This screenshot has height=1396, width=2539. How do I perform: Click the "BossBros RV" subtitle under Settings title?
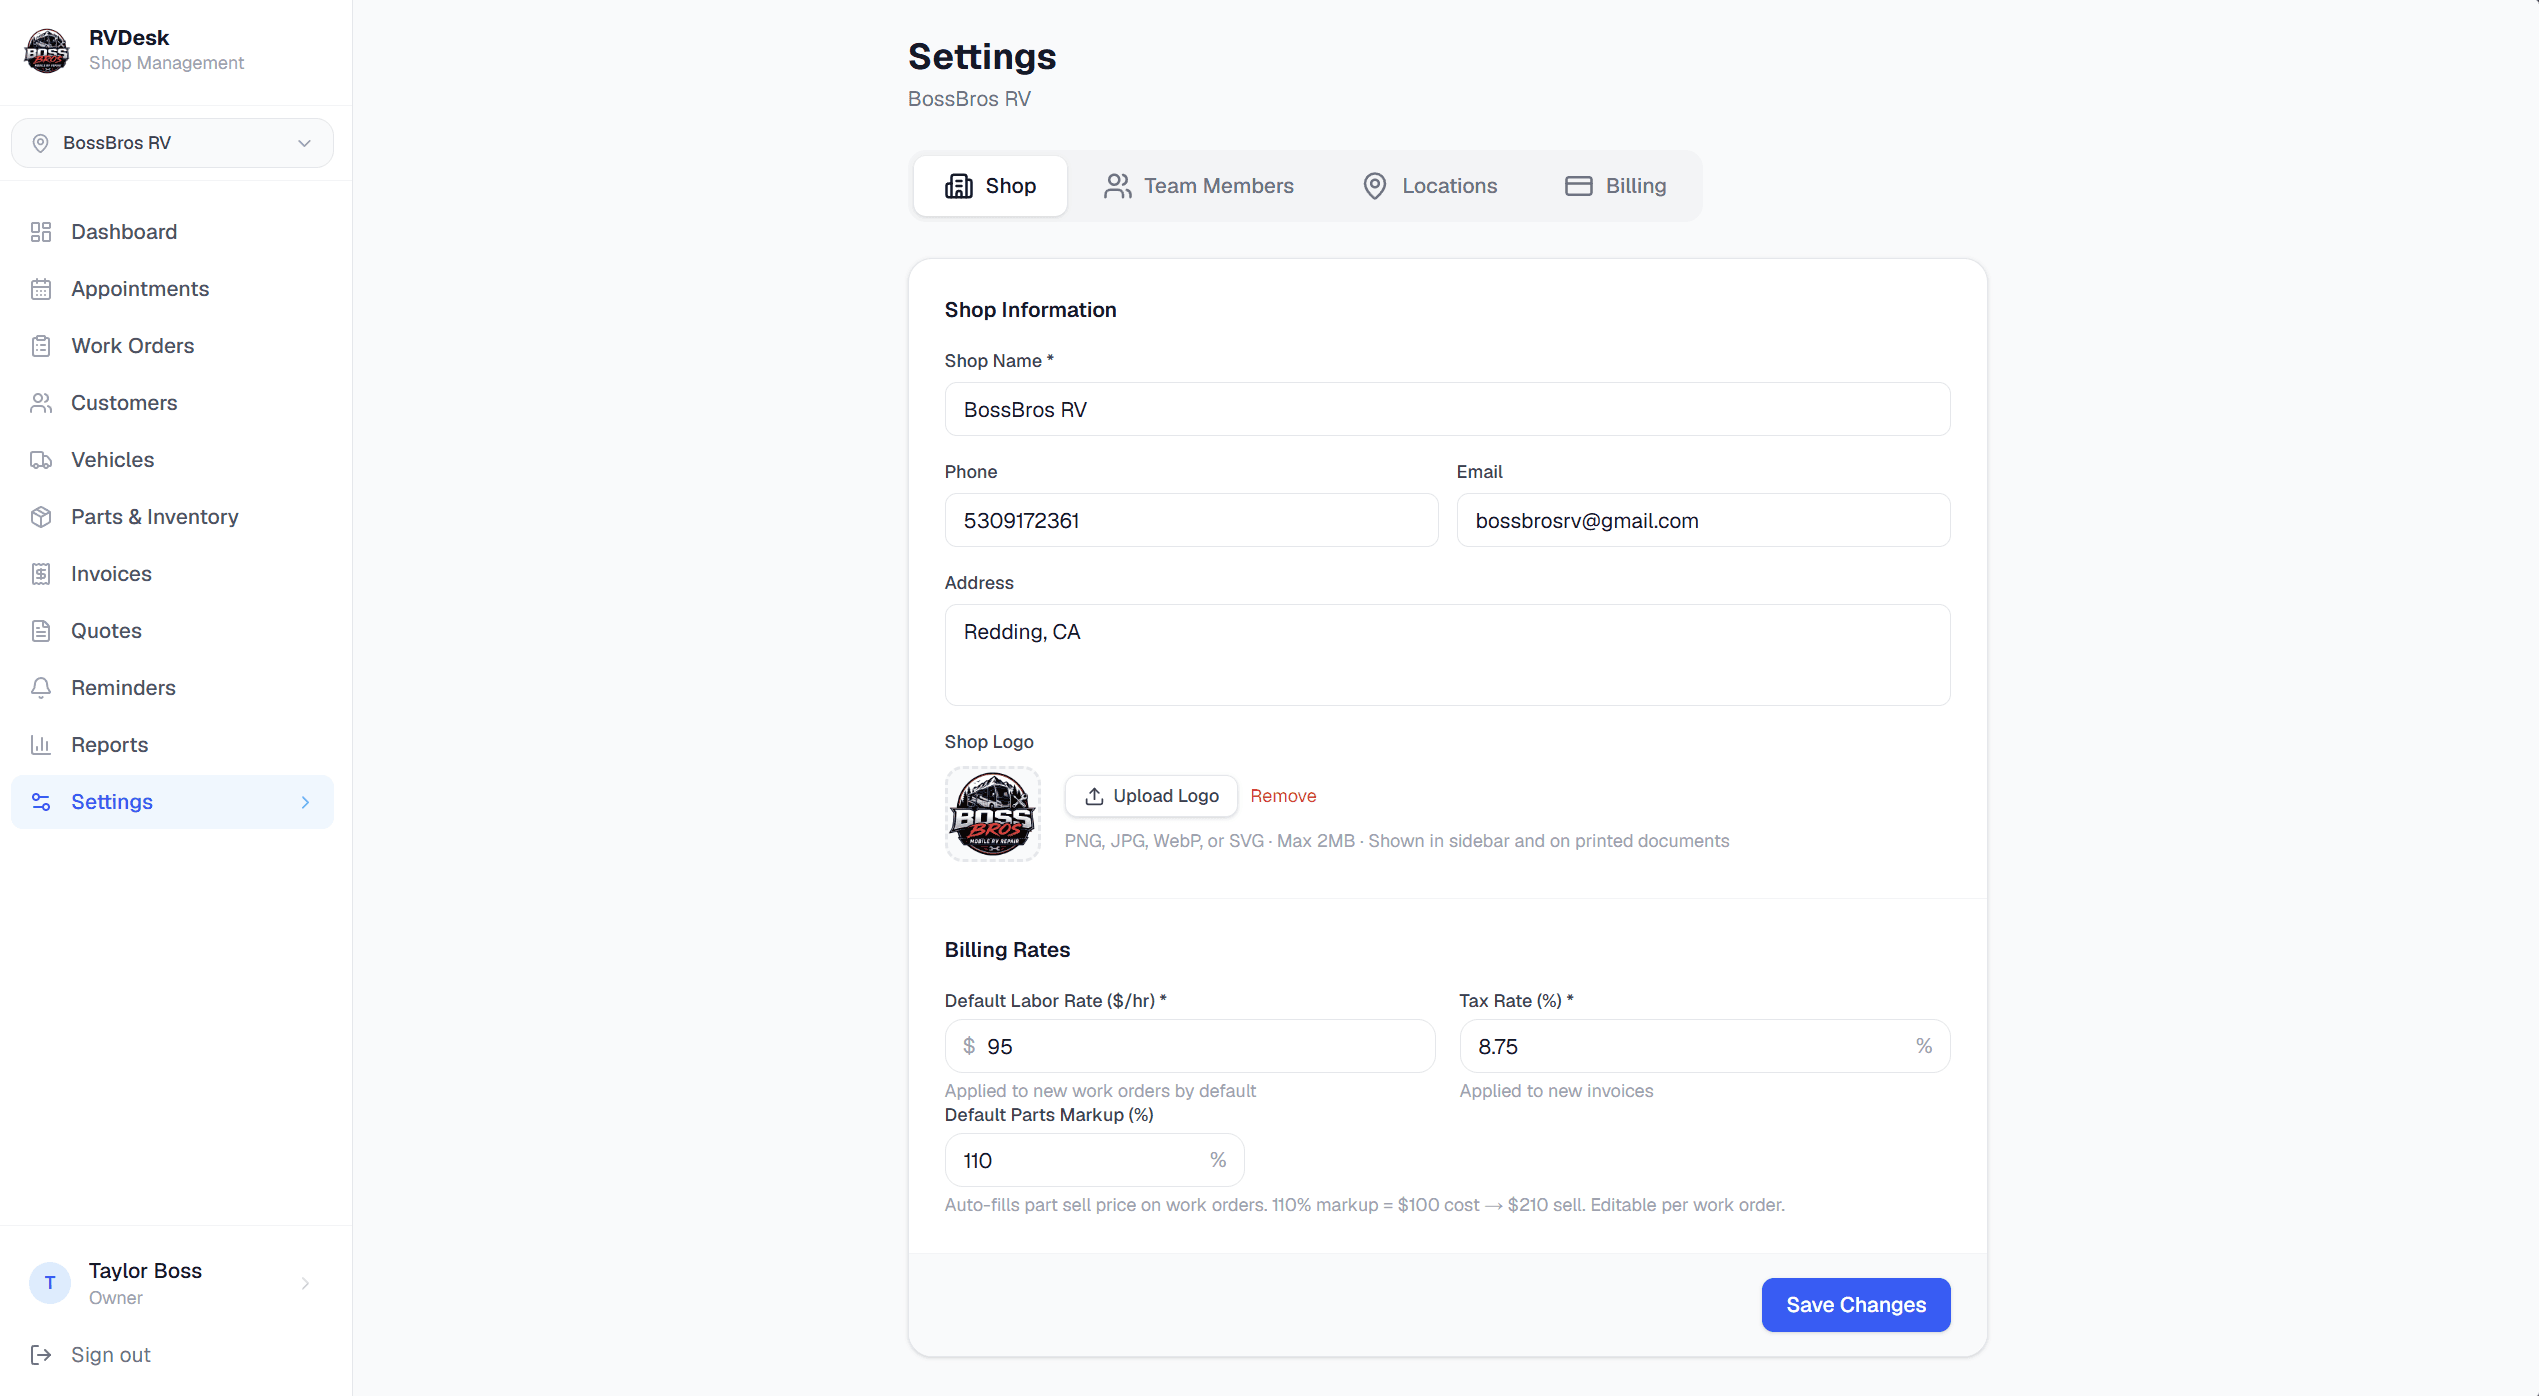[969, 99]
